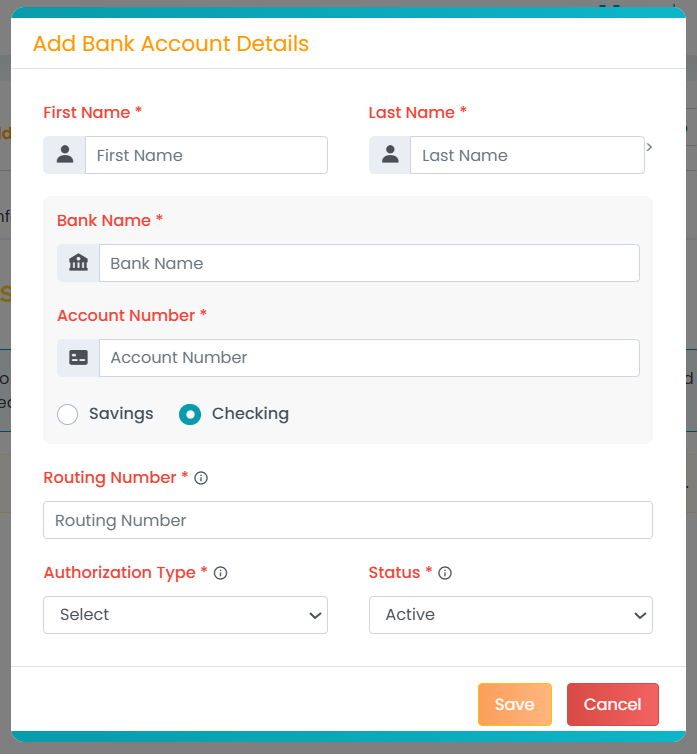Focus the First Name input field
697x754 pixels.
[206, 155]
